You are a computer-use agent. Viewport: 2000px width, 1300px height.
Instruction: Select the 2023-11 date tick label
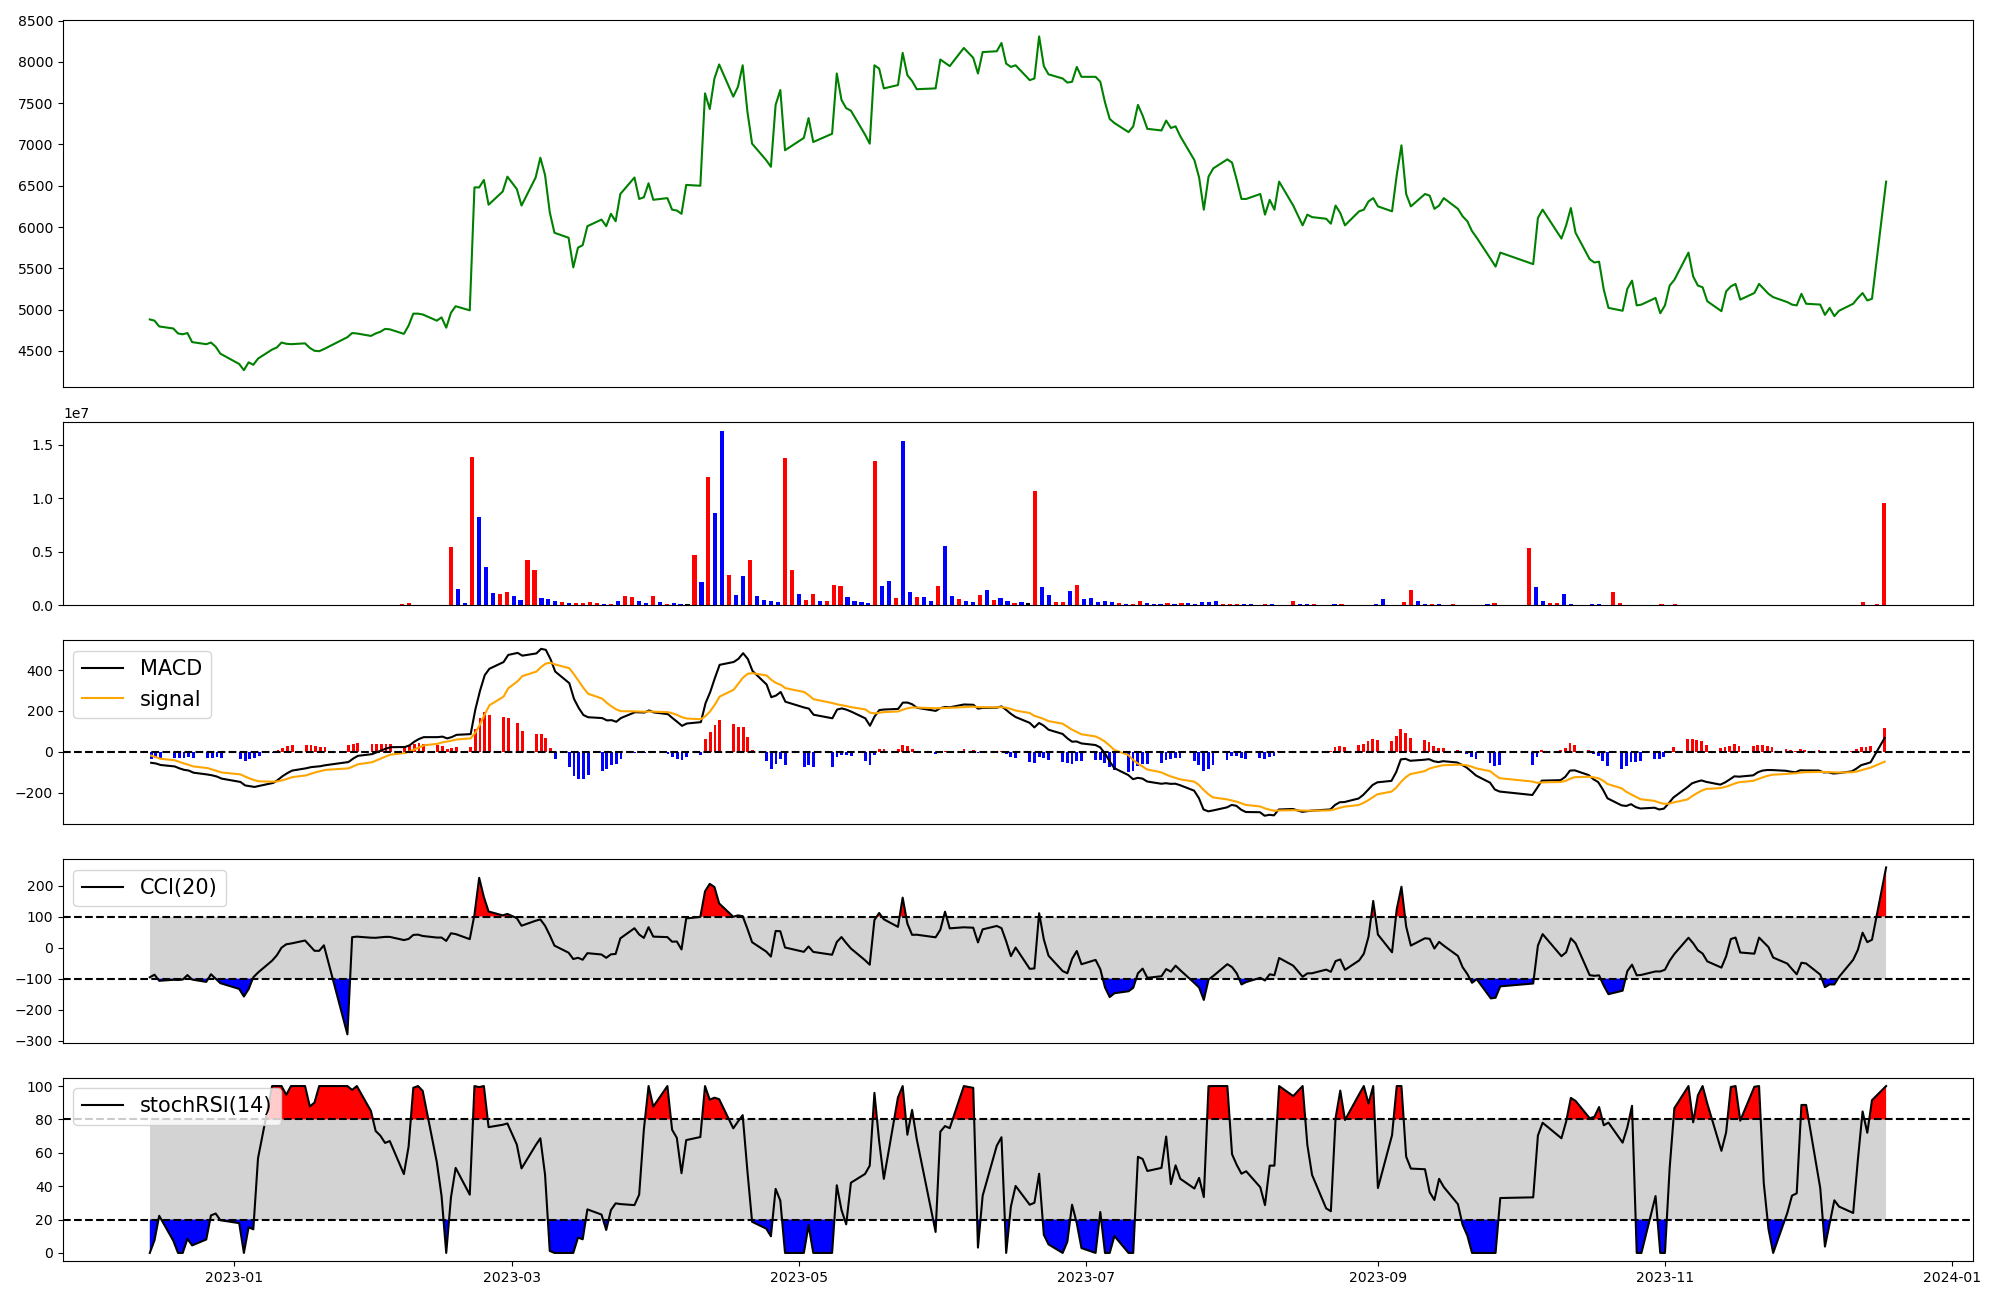[1665, 1277]
